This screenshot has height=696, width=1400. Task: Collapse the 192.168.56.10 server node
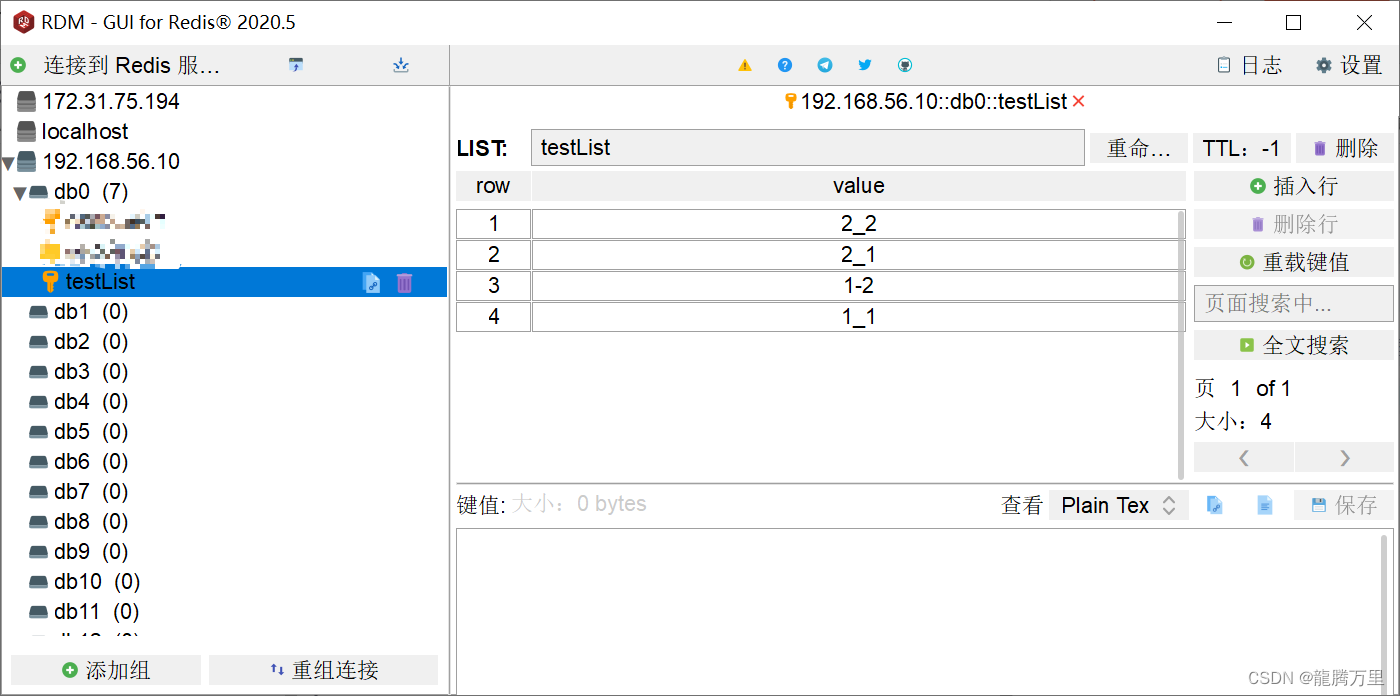click(x=8, y=163)
